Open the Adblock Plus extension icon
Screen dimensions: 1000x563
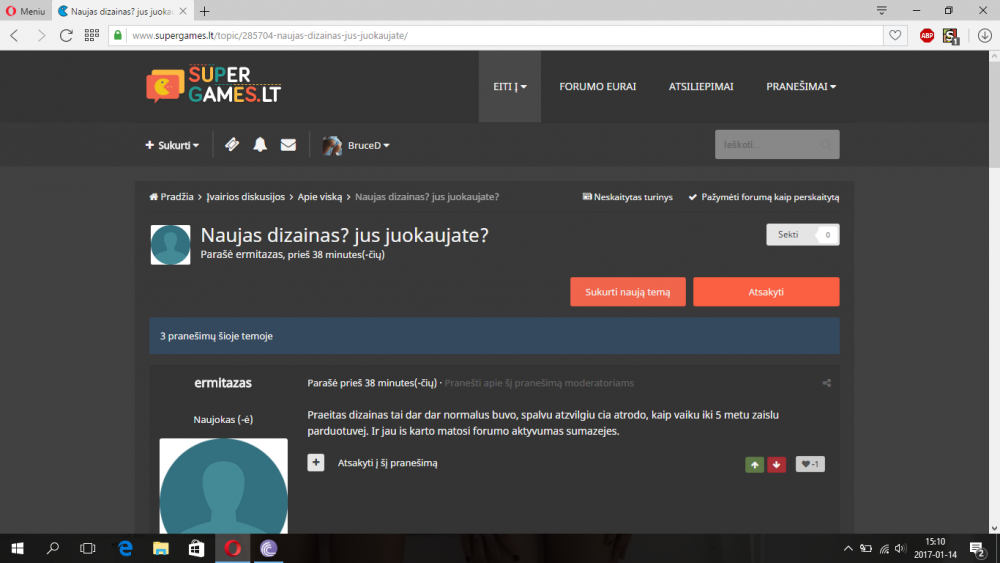coord(927,36)
